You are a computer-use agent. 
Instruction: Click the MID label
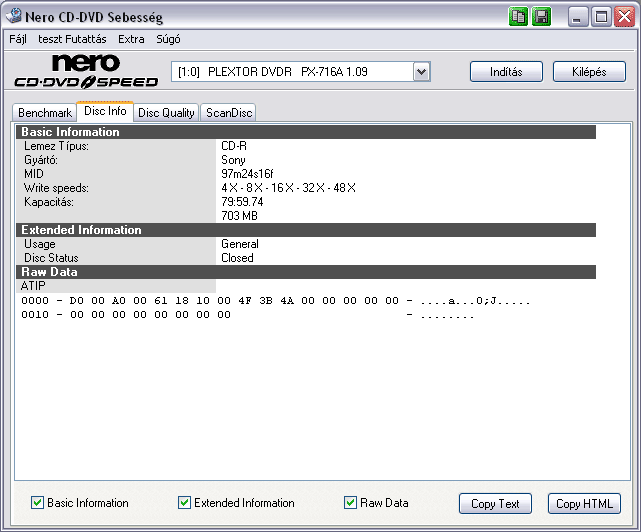[x=34, y=174]
